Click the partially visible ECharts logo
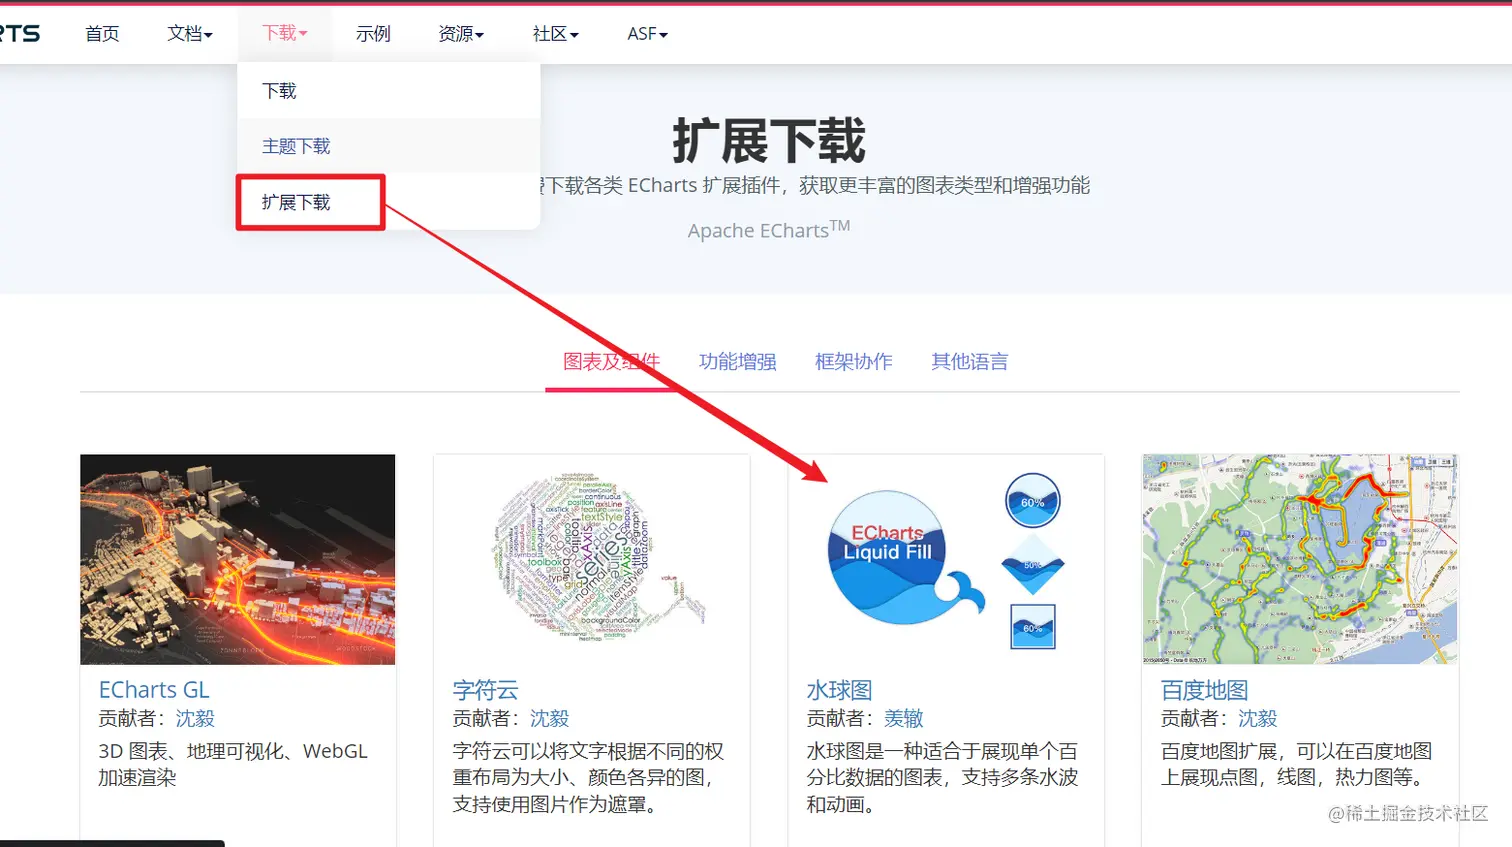Screen dimensions: 1512x847 20,34
